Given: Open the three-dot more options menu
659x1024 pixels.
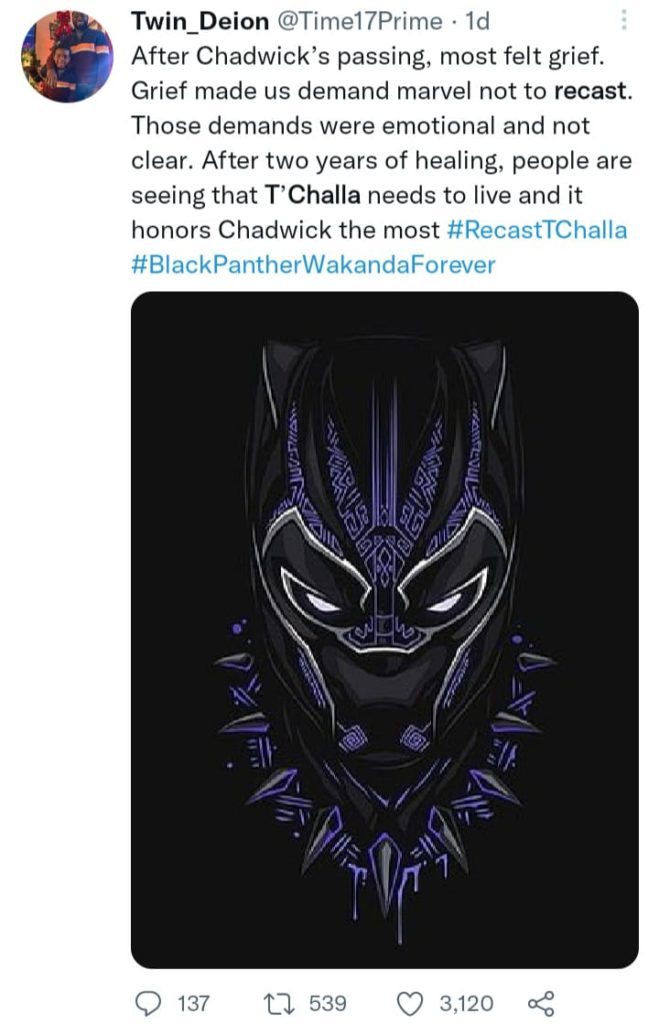Looking at the screenshot, I should 625,20.
